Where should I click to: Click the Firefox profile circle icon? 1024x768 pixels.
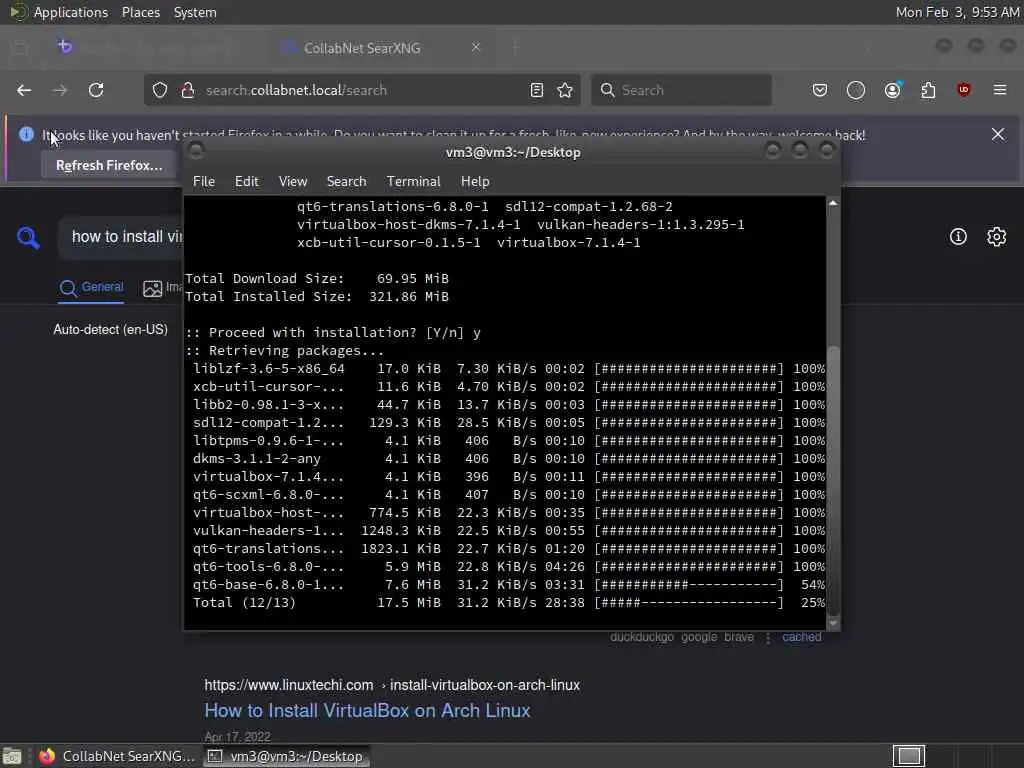coord(856,90)
